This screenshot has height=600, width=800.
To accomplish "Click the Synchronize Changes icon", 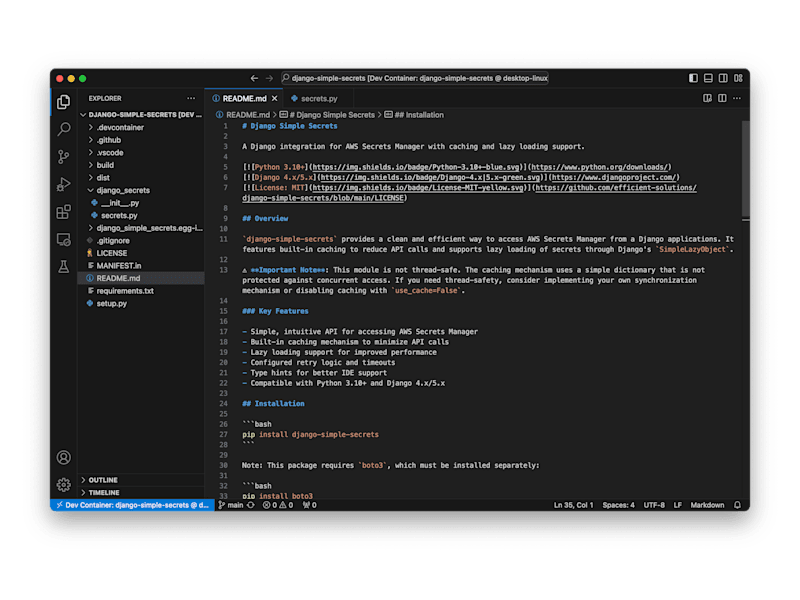I will point(251,505).
